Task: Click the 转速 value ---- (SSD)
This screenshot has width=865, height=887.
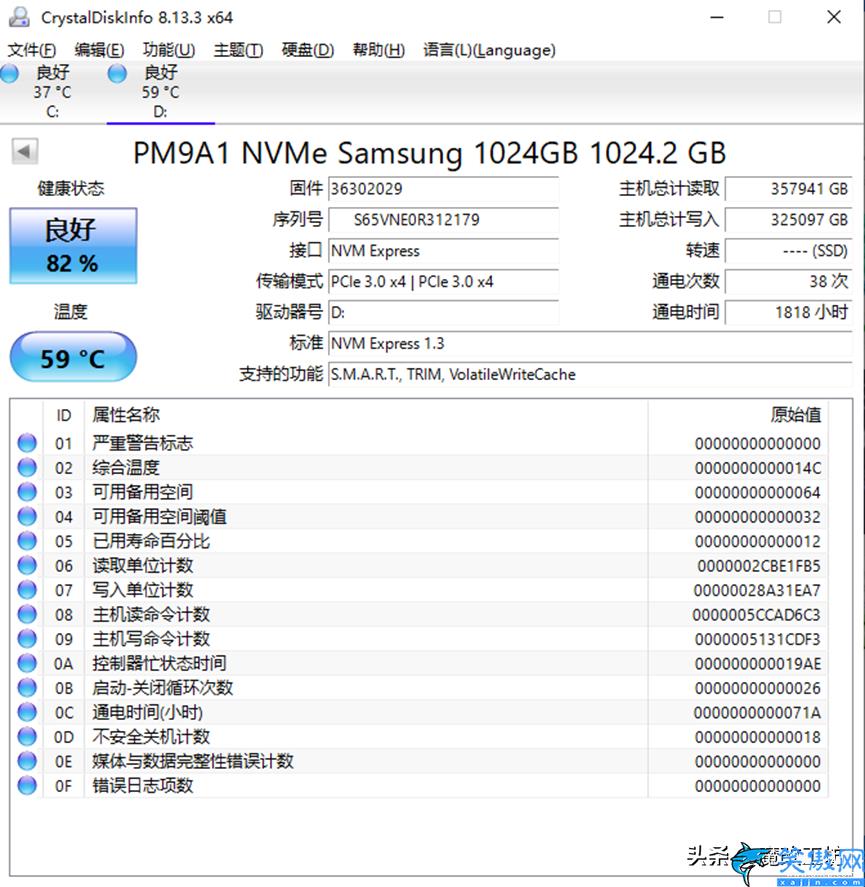Action: tap(789, 251)
